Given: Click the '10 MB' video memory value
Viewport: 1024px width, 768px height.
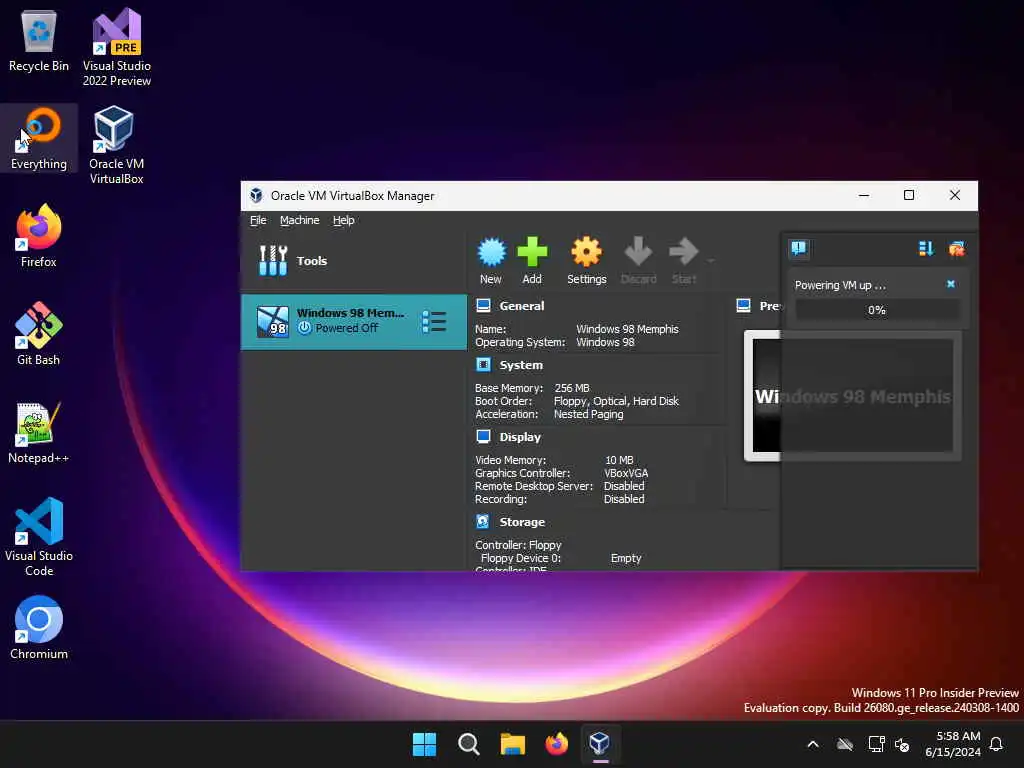Looking at the screenshot, I should (619, 460).
